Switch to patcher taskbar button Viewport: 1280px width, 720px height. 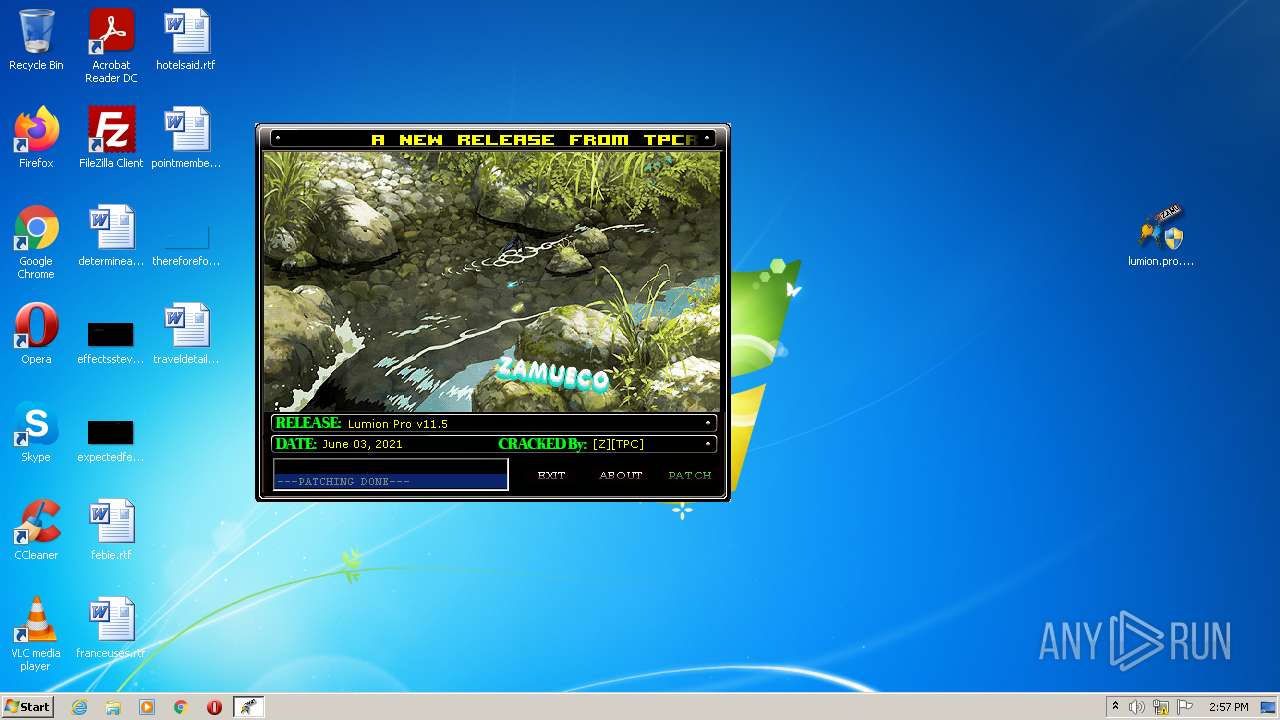[248, 707]
